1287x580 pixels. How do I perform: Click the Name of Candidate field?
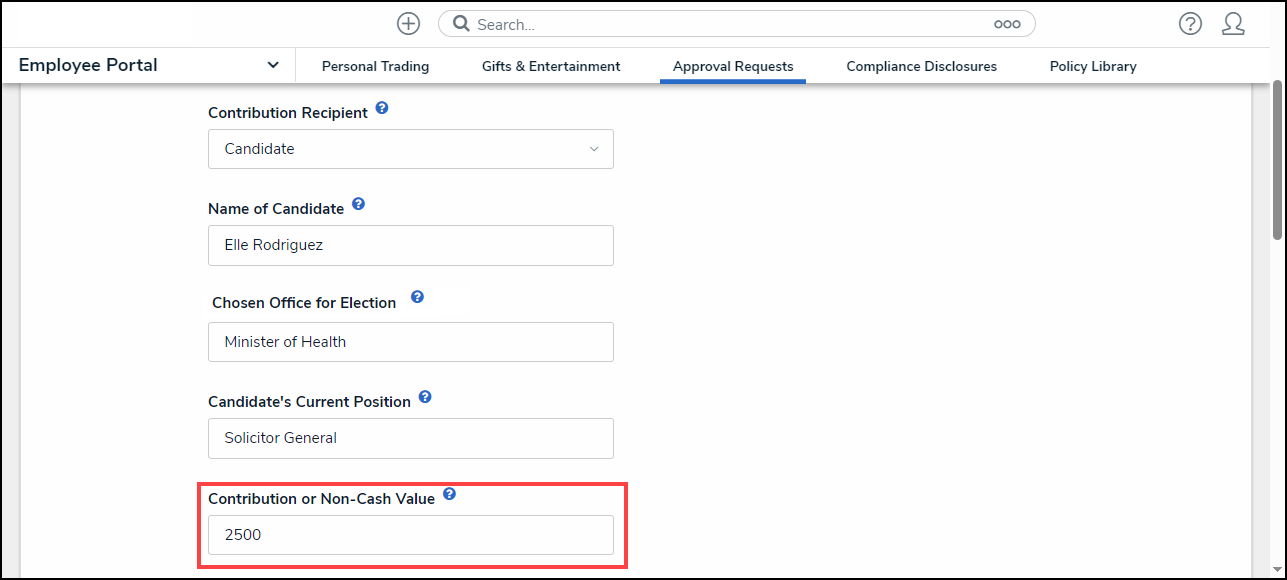click(410, 245)
